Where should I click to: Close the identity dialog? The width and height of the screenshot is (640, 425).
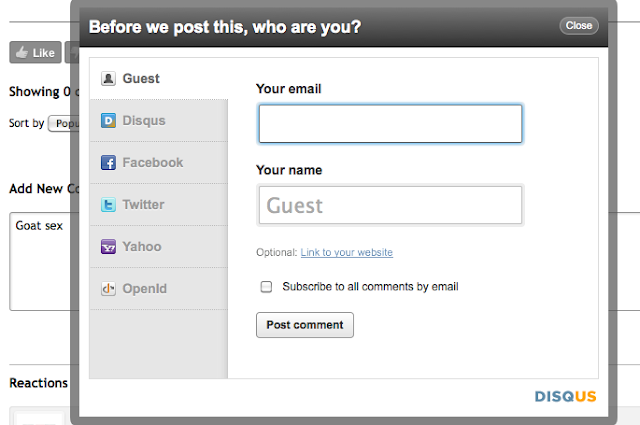[x=578, y=26]
